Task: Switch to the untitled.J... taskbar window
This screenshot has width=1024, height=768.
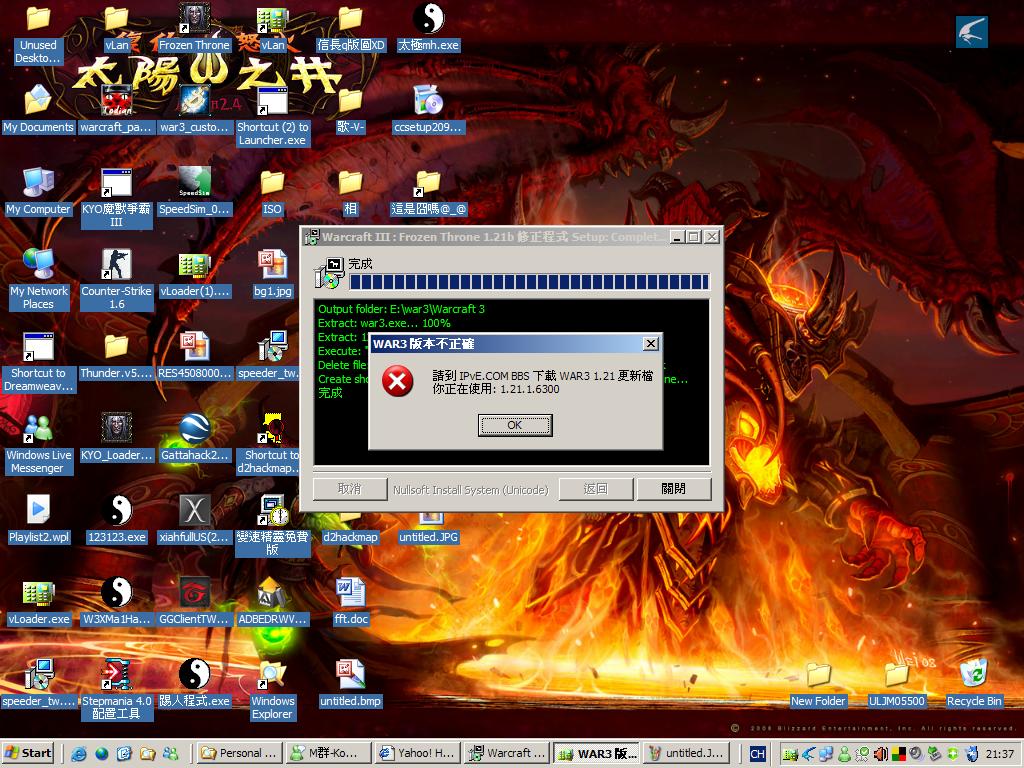Action: coord(683,753)
